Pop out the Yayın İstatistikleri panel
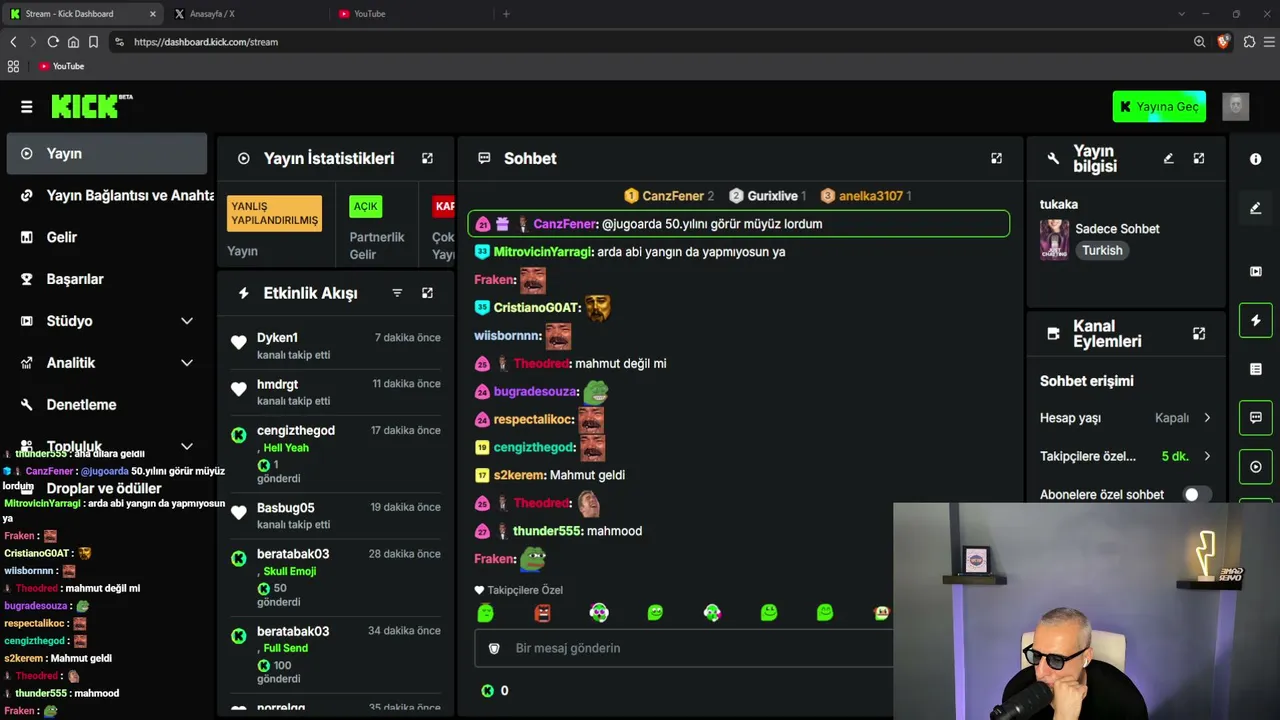This screenshot has width=1280, height=720. pos(427,158)
